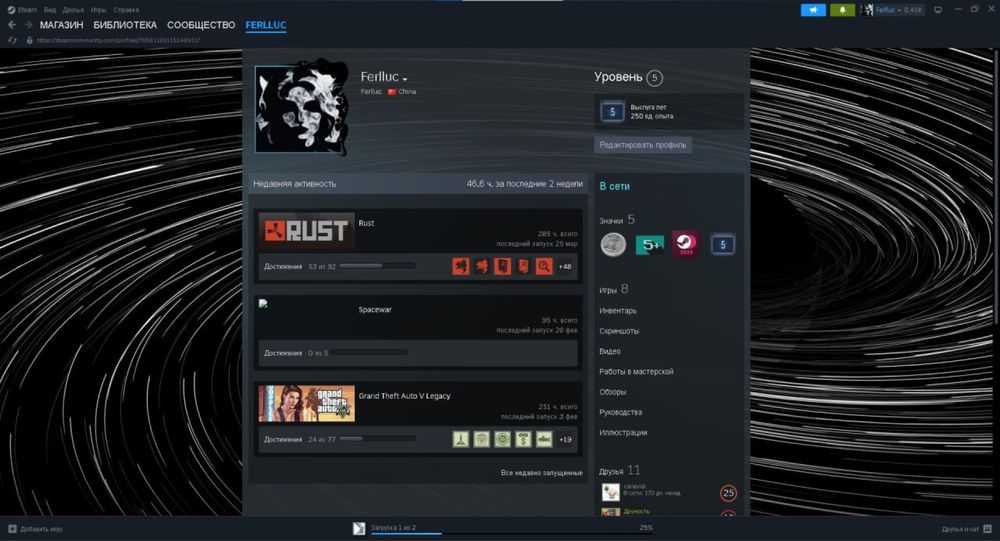1000x541 pixels.
Task: Switch to the FERLLUC tab
Action: point(266,25)
